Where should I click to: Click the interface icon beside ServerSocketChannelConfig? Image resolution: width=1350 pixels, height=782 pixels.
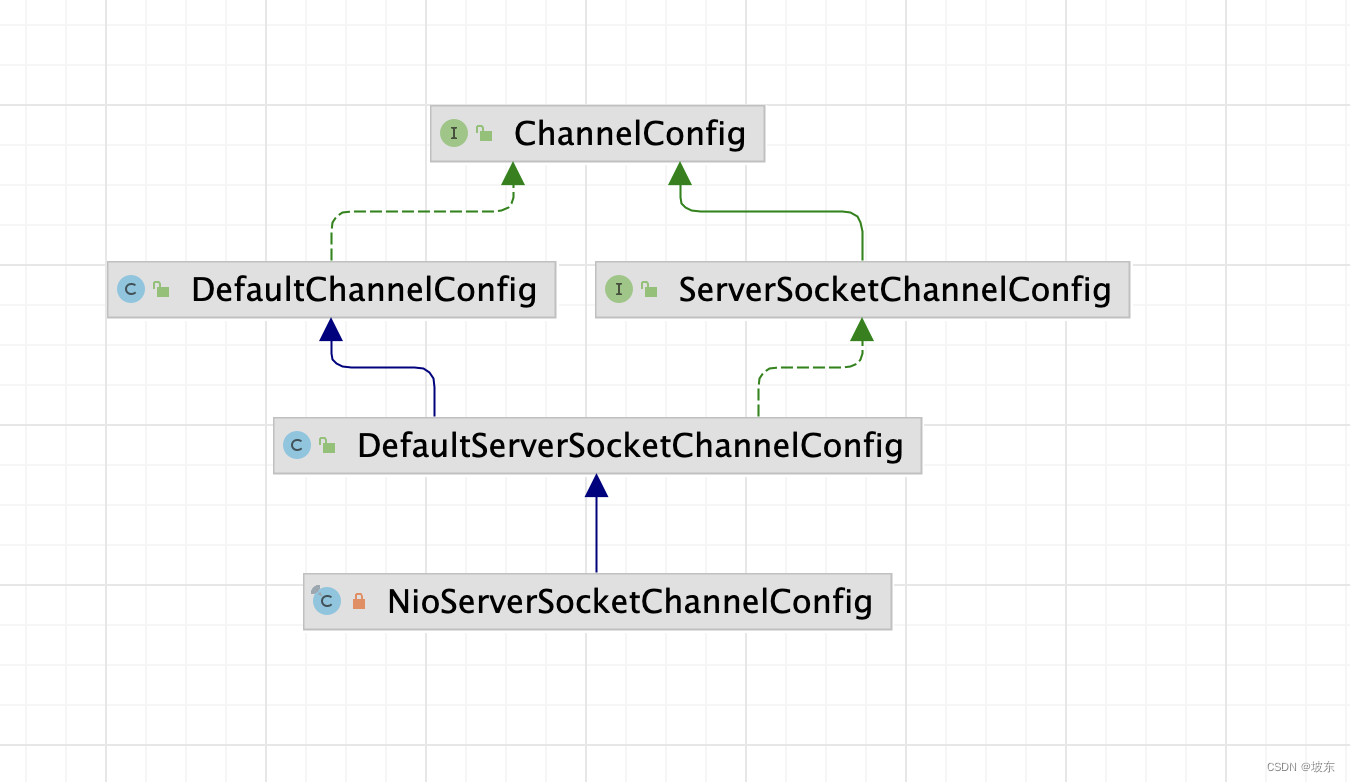(619, 290)
